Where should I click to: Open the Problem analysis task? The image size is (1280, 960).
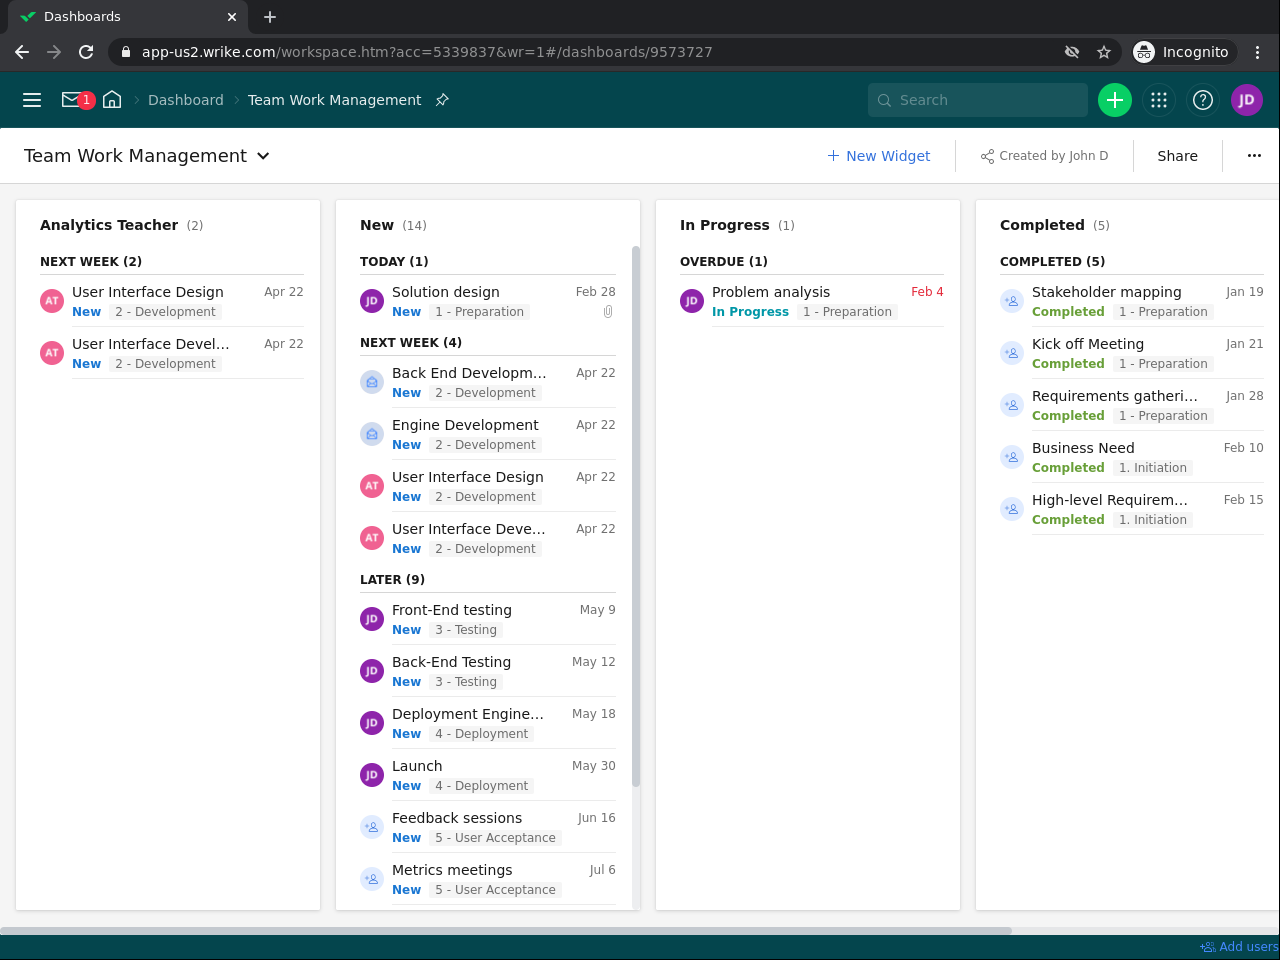coord(771,292)
